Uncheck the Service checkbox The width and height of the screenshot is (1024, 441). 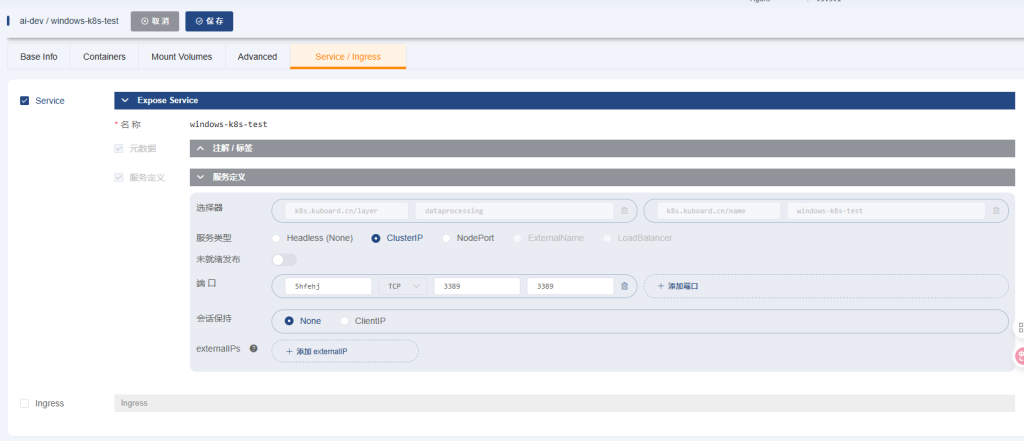[x=25, y=101]
